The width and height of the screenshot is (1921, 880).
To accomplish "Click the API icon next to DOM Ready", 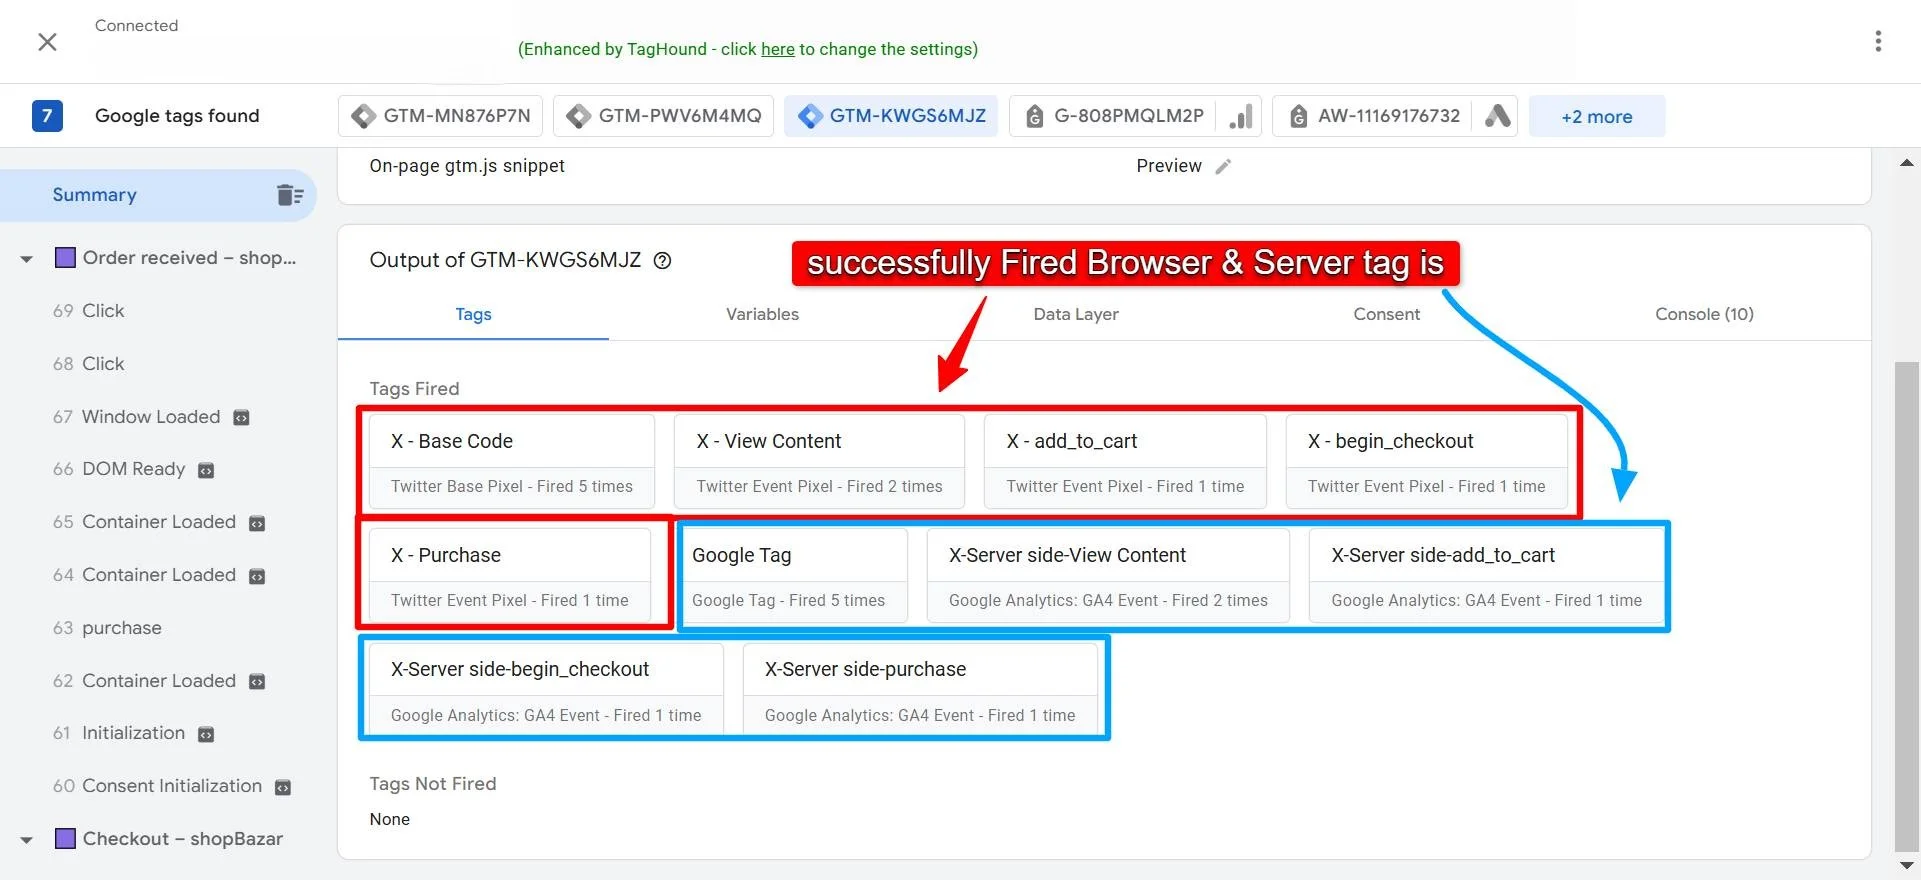I will [206, 470].
